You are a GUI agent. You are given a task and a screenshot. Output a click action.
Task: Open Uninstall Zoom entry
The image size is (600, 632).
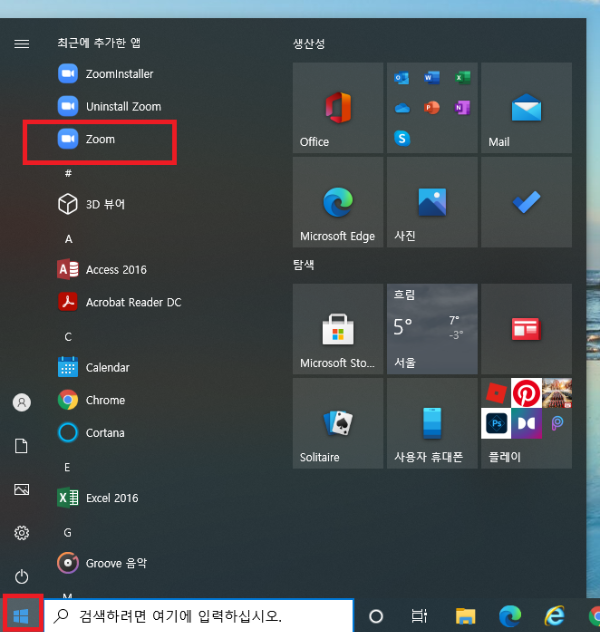[110, 106]
